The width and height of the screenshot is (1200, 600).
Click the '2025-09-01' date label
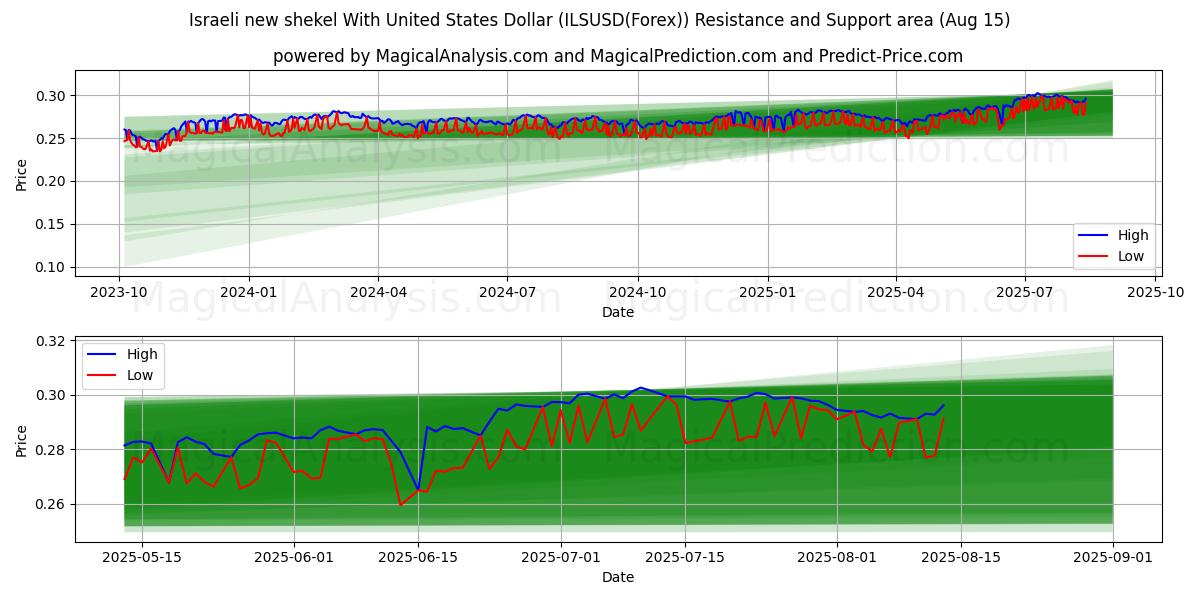(1113, 558)
